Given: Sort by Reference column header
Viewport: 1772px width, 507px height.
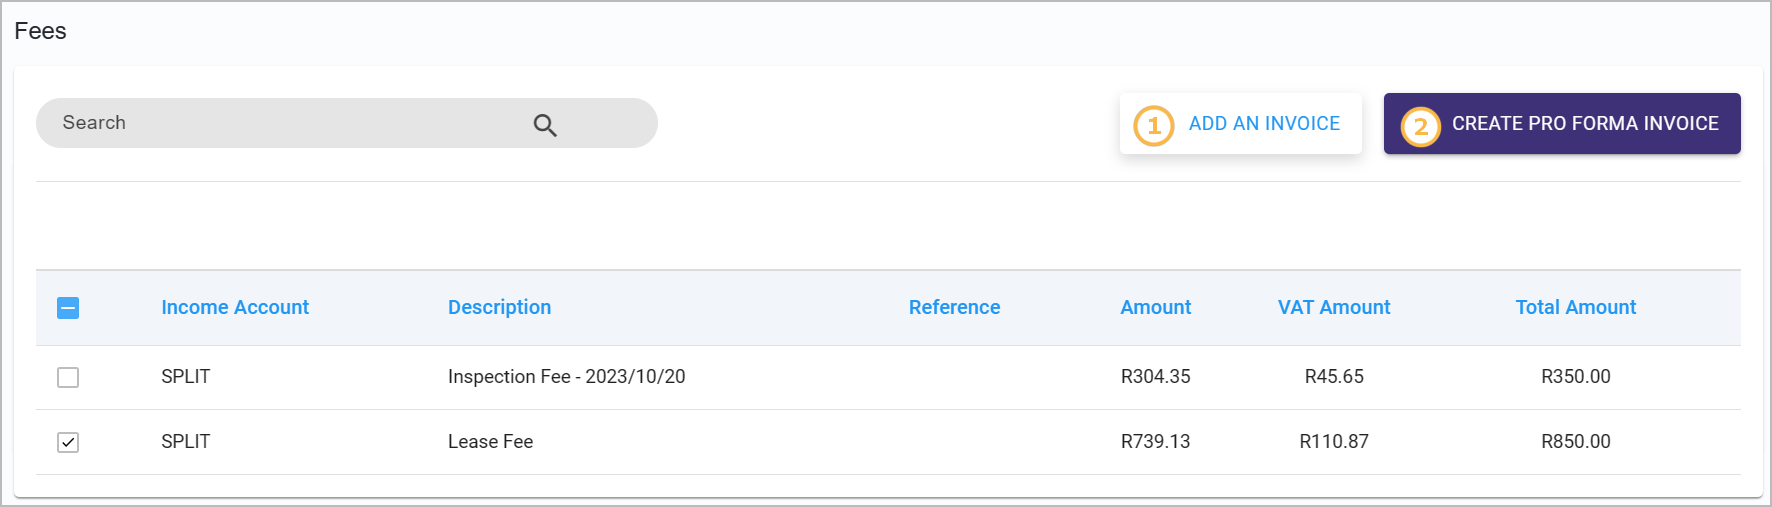Looking at the screenshot, I should click(x=954, y=307).
